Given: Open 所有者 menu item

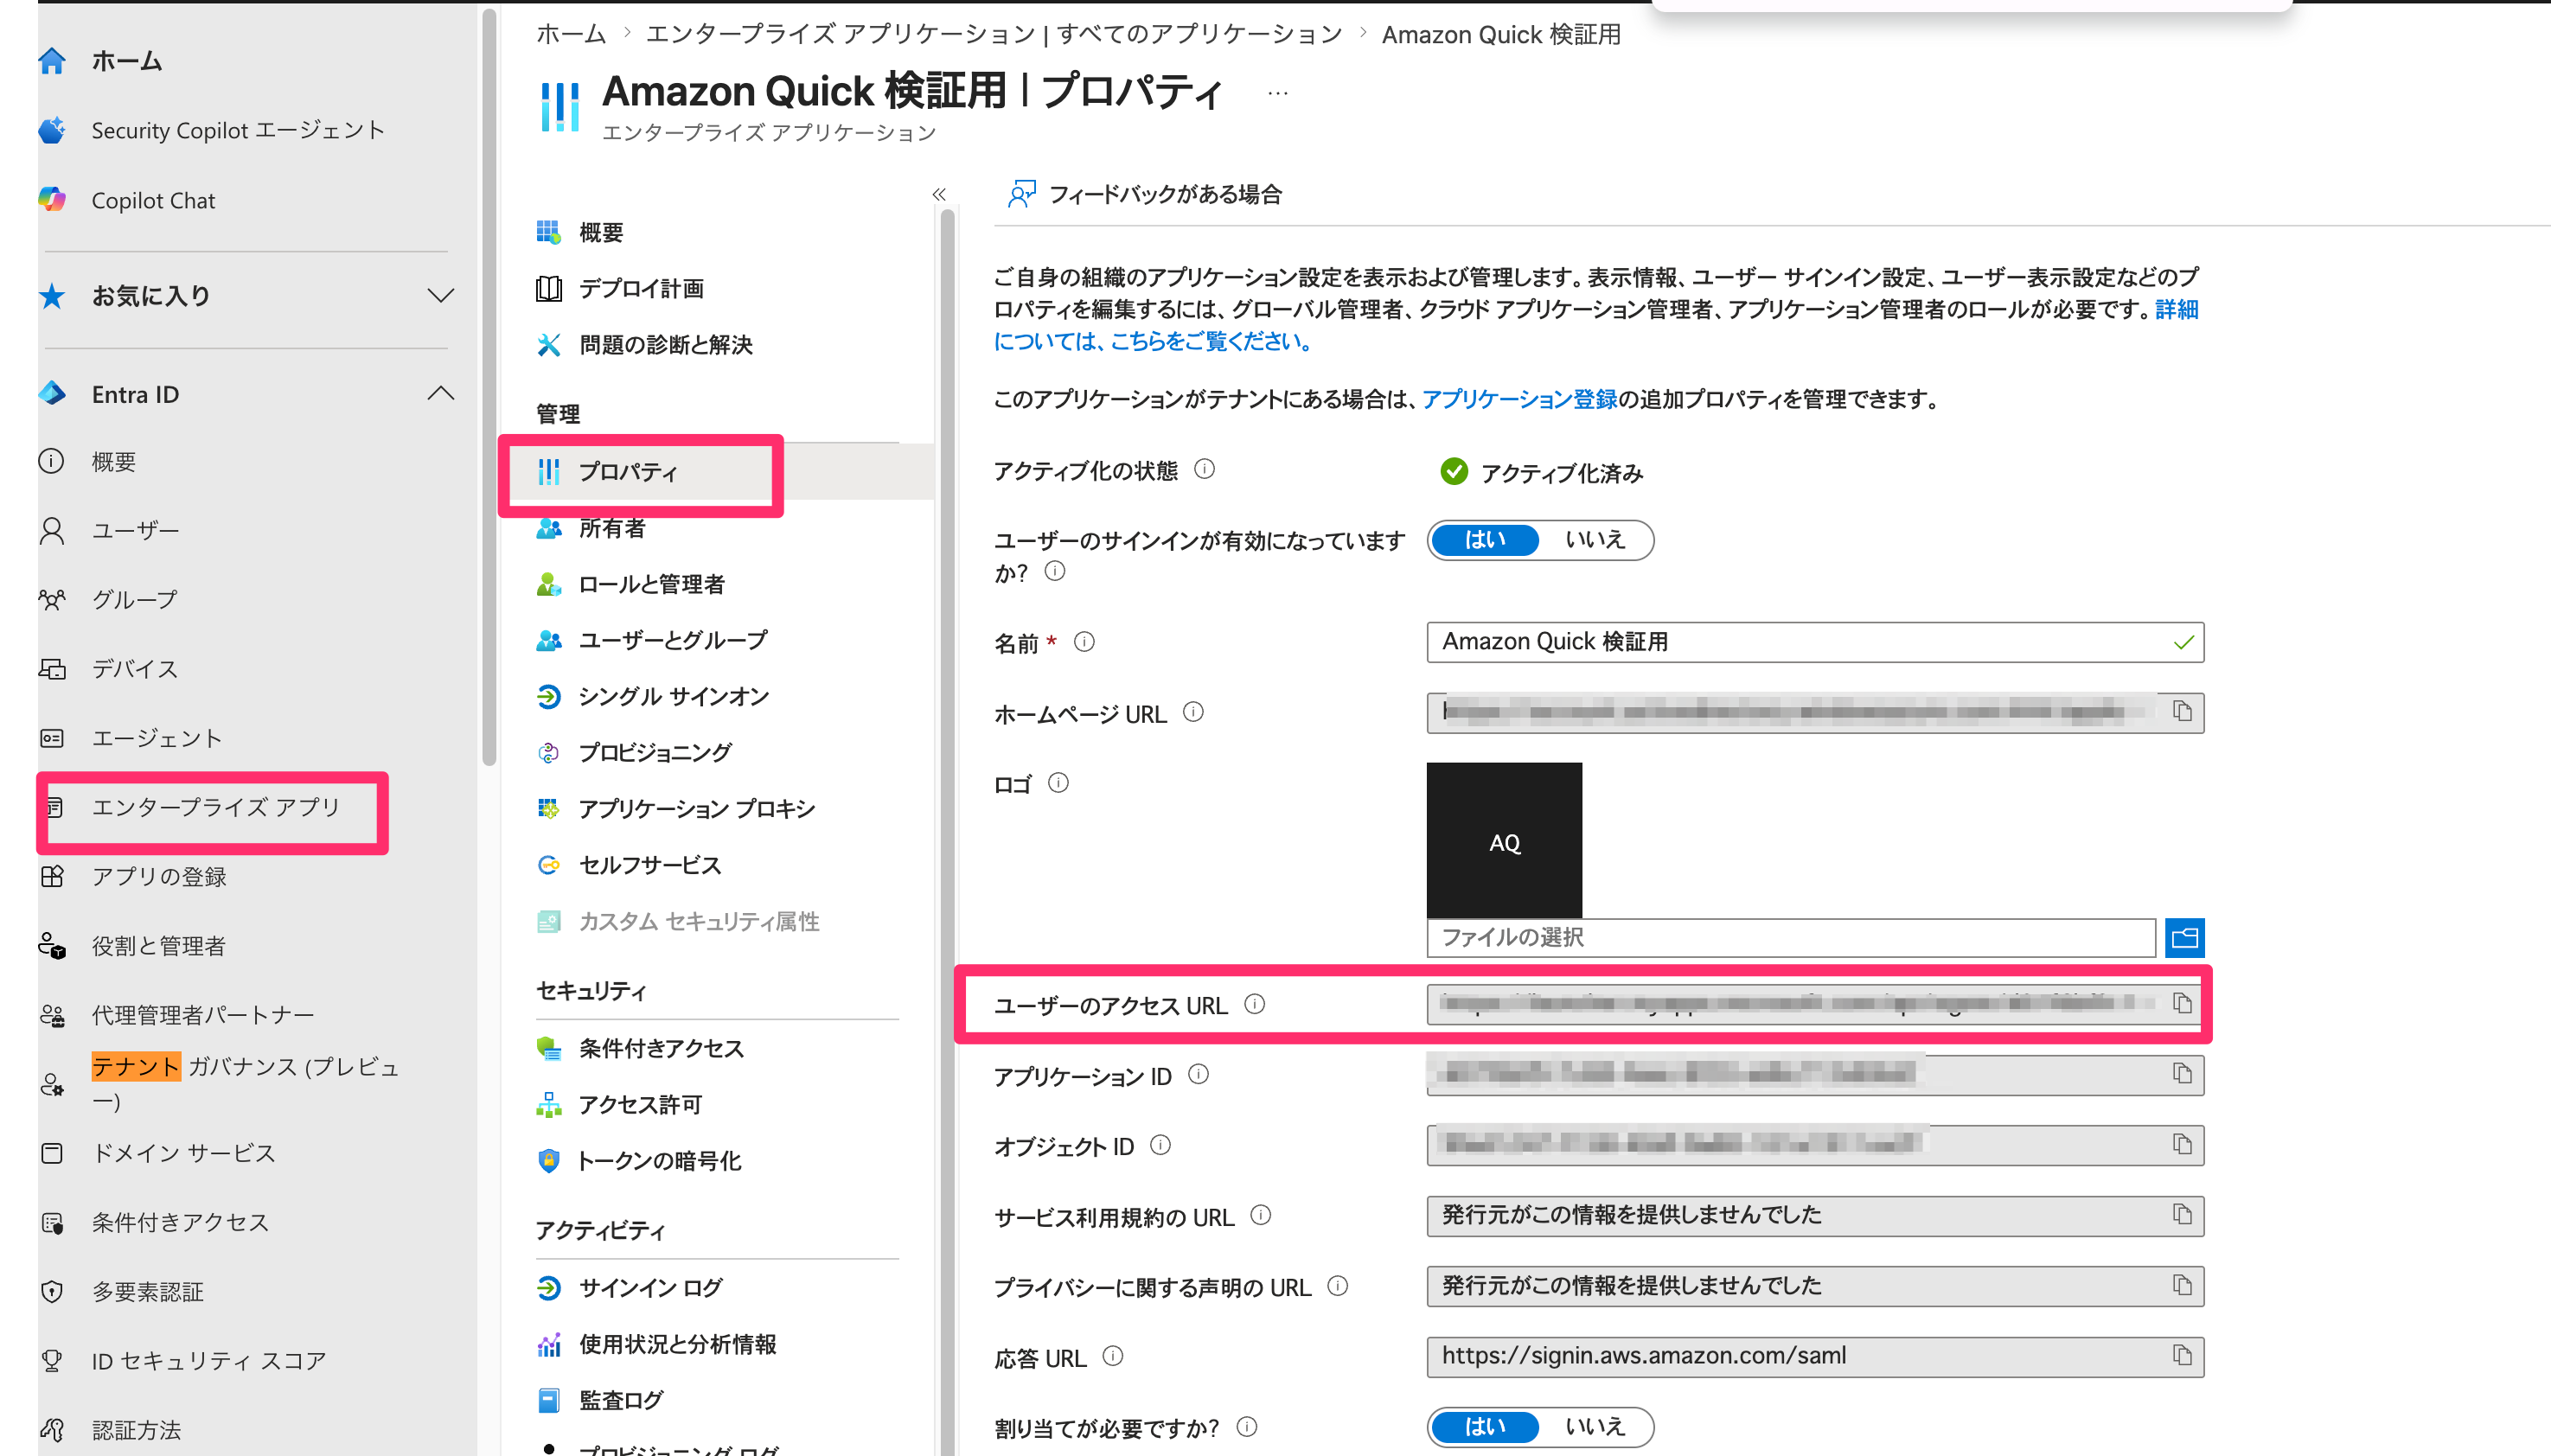Looking at the screenshot, I should 611,528.
